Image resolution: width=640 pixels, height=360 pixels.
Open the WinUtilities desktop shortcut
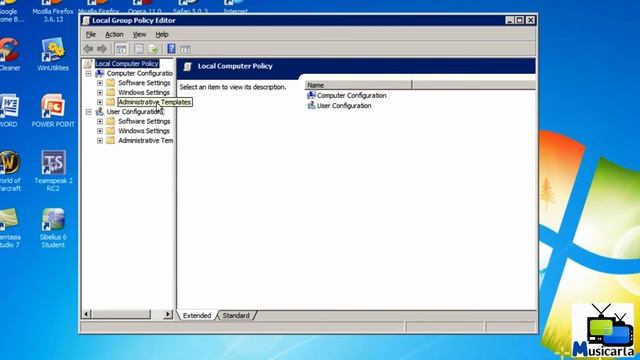click(x=53, y=54)
